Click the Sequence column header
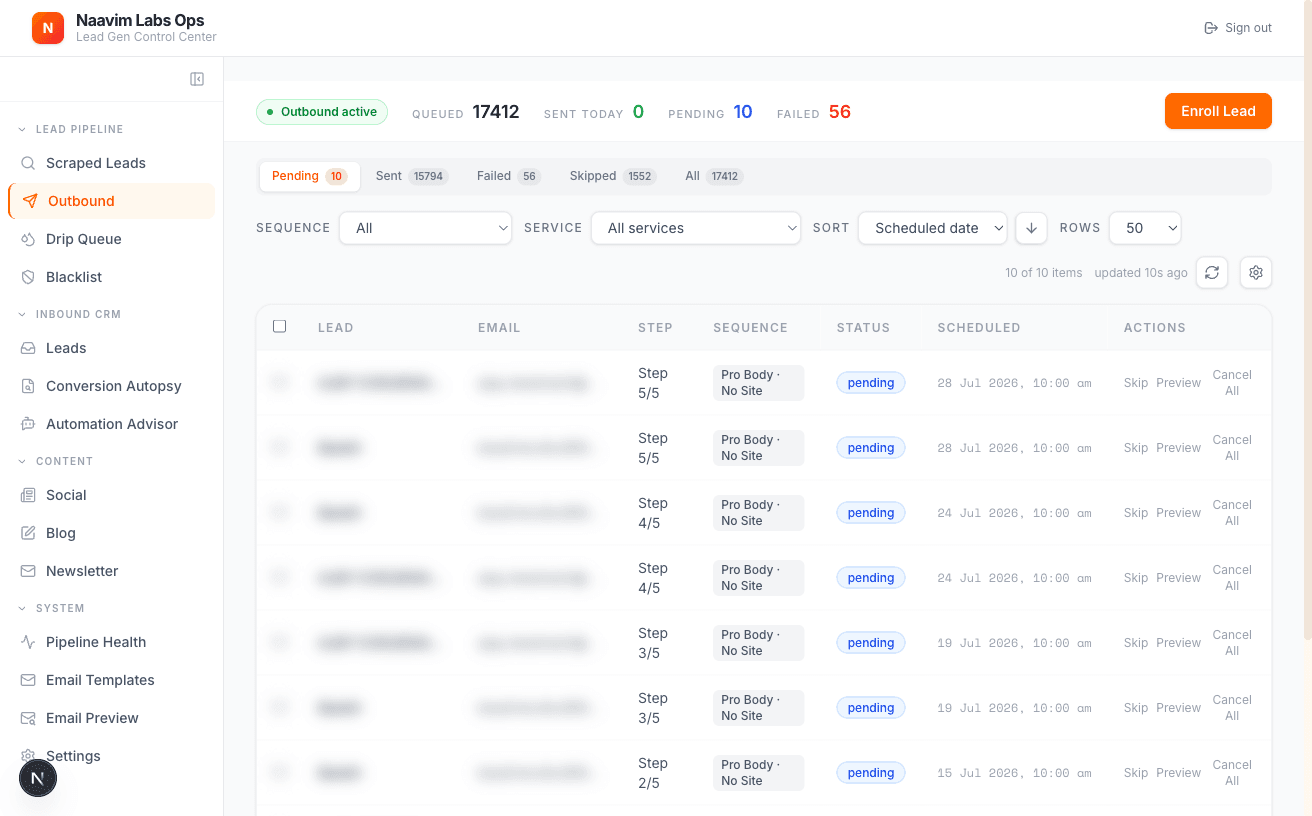 [750, 327]
